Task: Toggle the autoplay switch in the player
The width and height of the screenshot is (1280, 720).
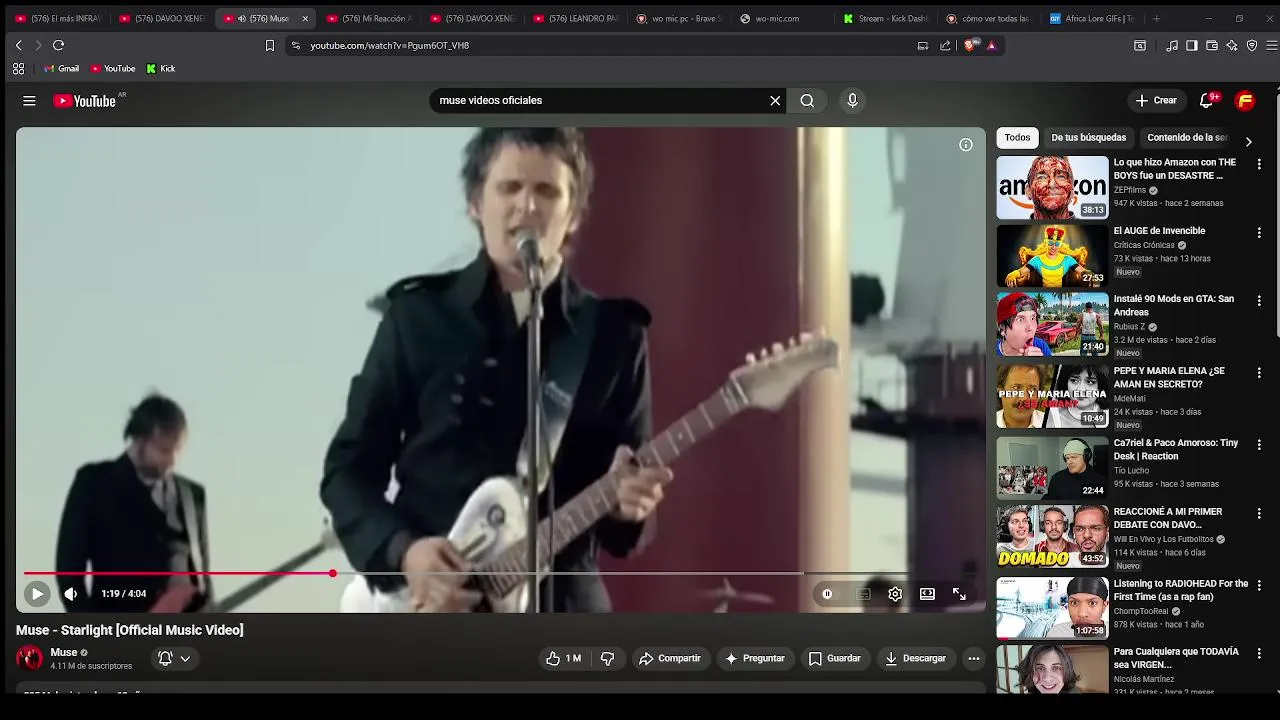Action: (828, 594)
